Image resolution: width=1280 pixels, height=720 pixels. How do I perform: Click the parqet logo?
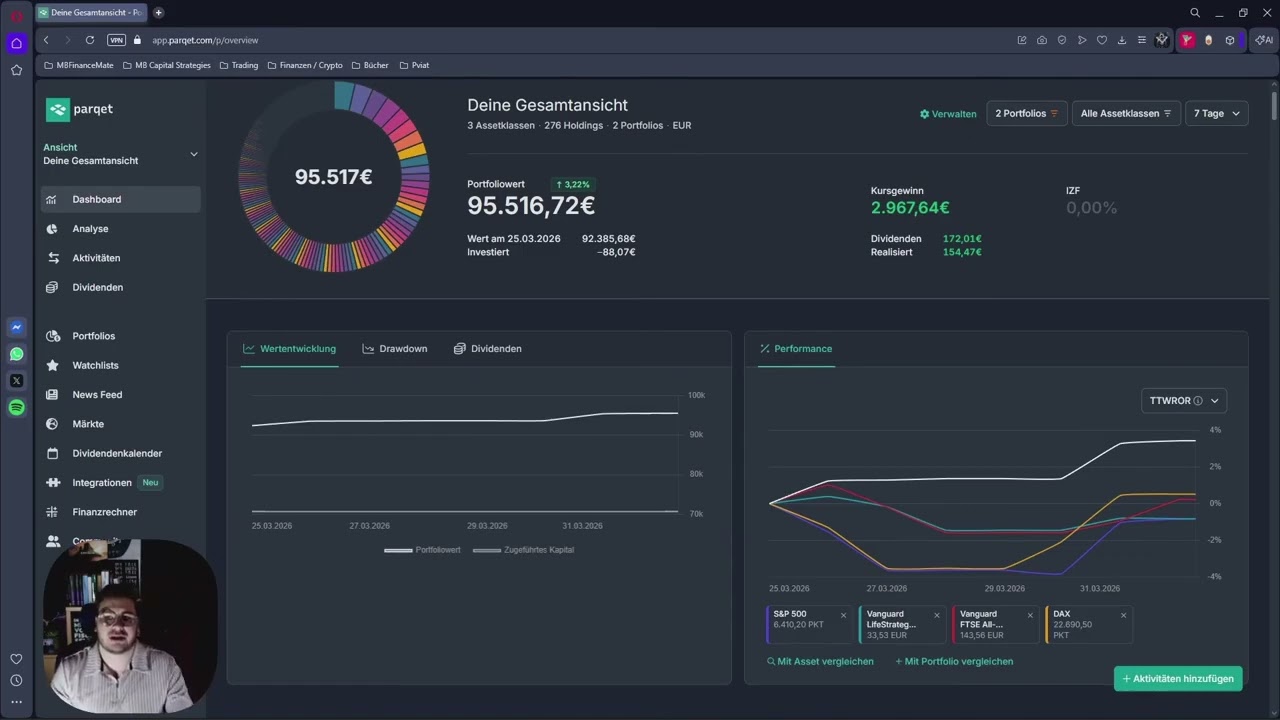[79, 109]
